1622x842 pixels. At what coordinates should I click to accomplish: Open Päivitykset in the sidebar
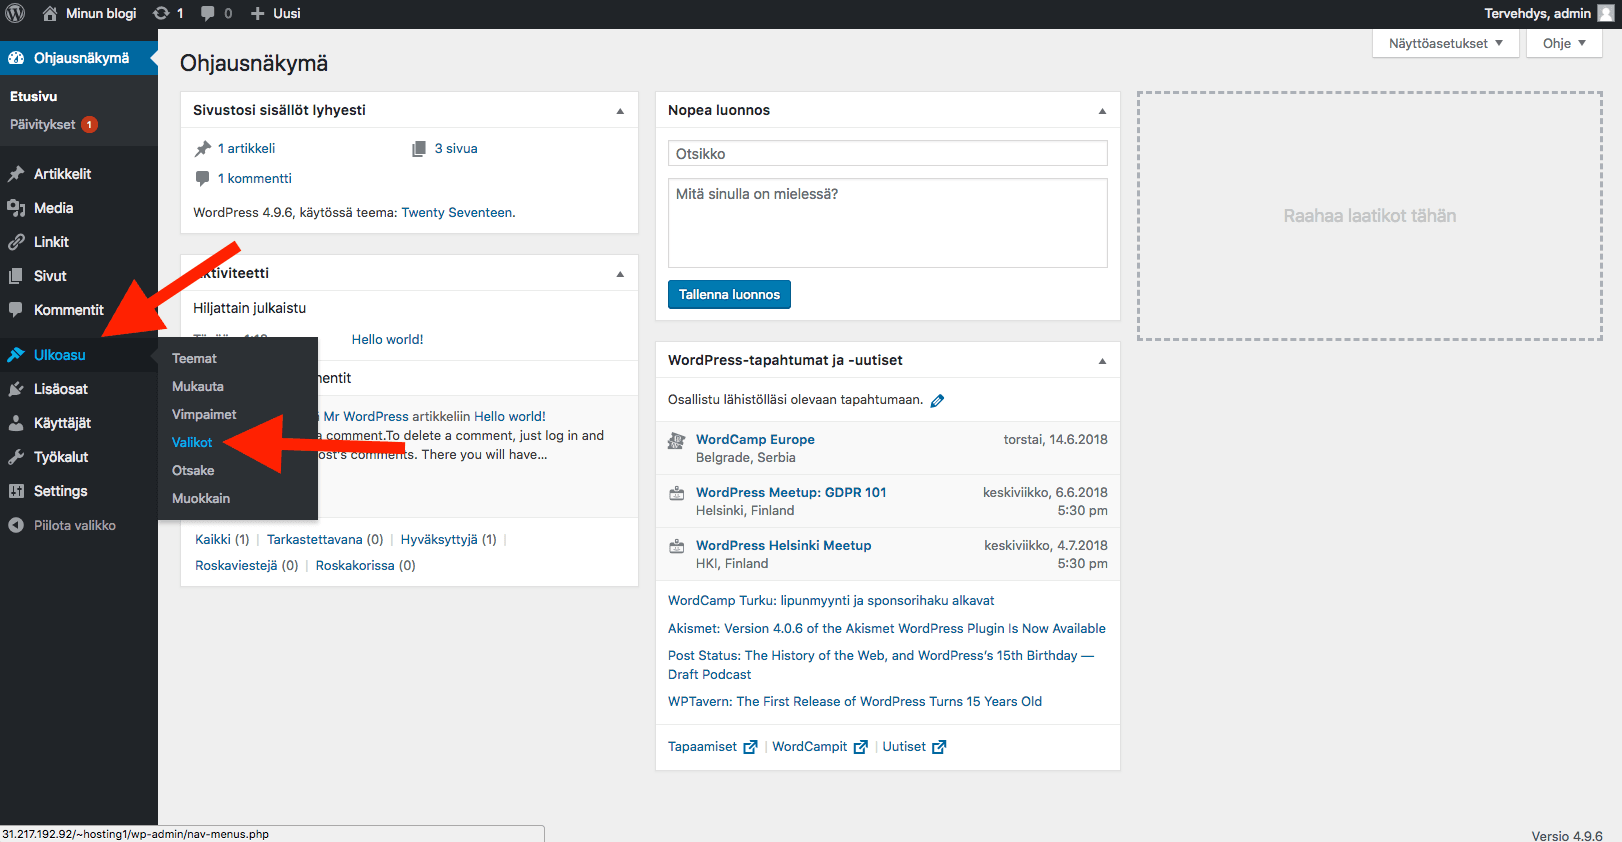coord(43,124)
